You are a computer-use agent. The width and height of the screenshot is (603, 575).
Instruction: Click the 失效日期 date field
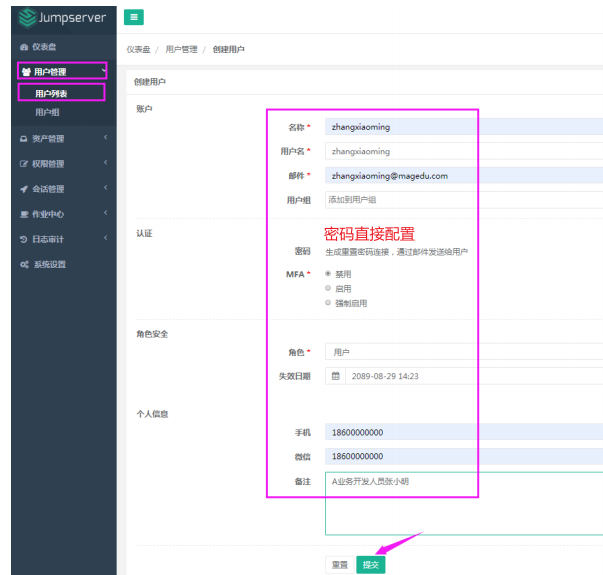tap(474, 376)
